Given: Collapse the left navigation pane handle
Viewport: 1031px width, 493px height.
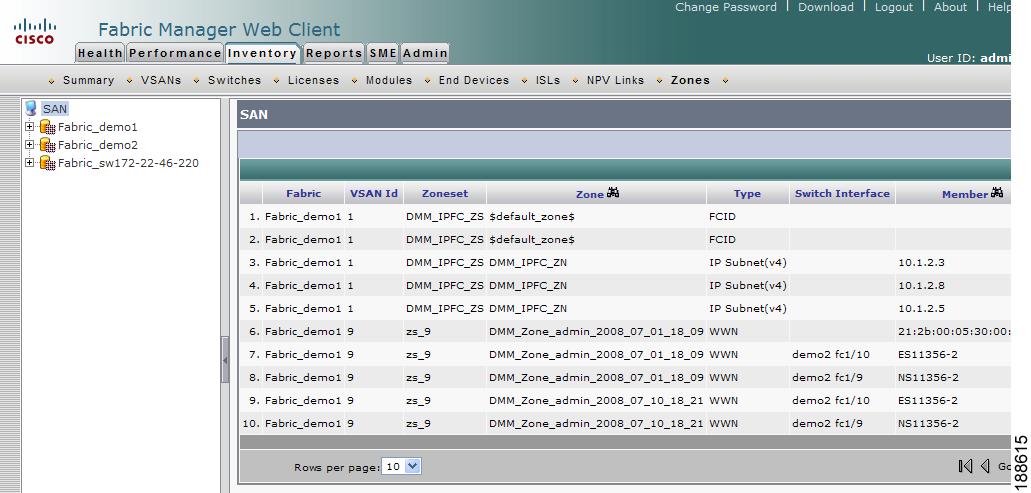Looking at the screenshot, I should point(225,360).
